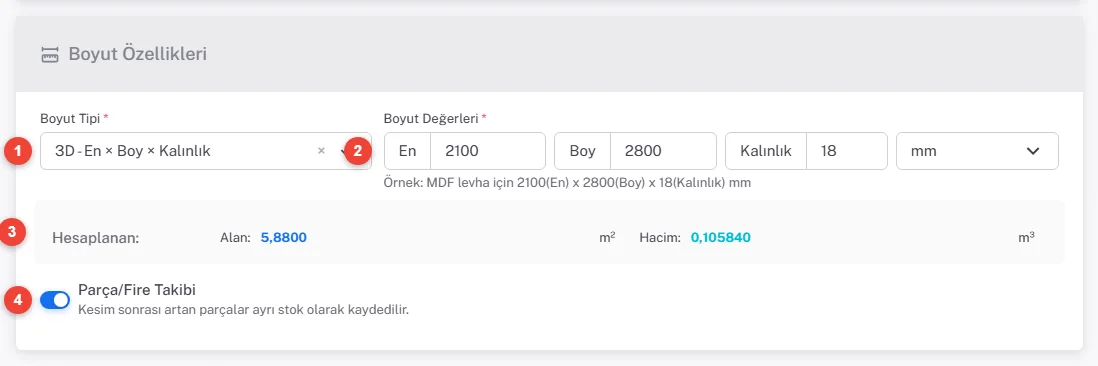Click the Boyut Tipi field label
This screenshot has height=366, width=1098.
[74, 118]
